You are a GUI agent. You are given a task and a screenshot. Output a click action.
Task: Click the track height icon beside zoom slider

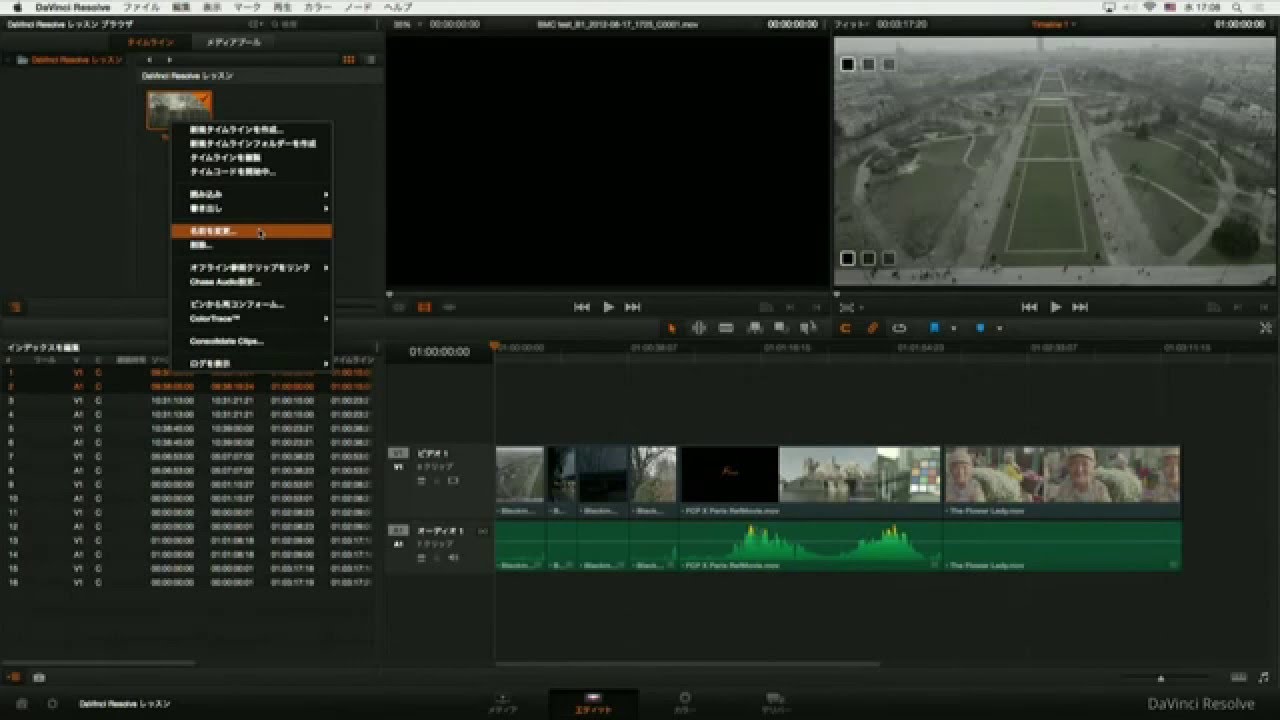[1239, 677]
